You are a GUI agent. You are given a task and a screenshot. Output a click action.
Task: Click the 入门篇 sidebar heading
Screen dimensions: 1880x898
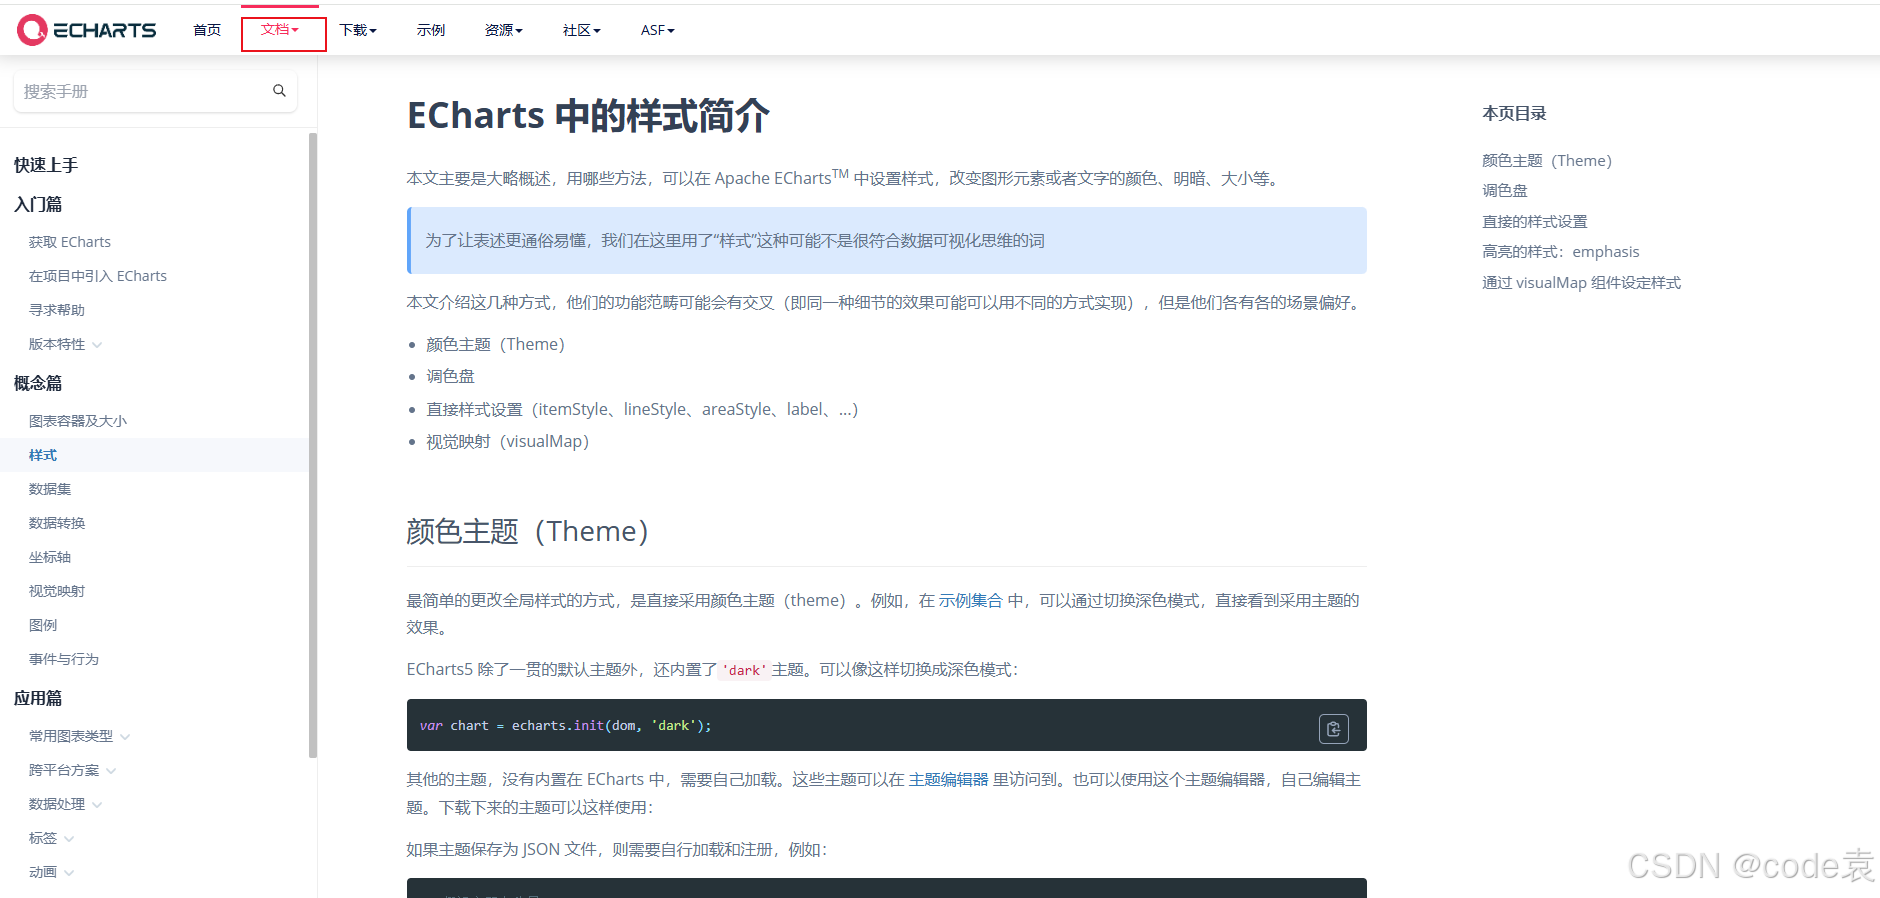point(38,204)
